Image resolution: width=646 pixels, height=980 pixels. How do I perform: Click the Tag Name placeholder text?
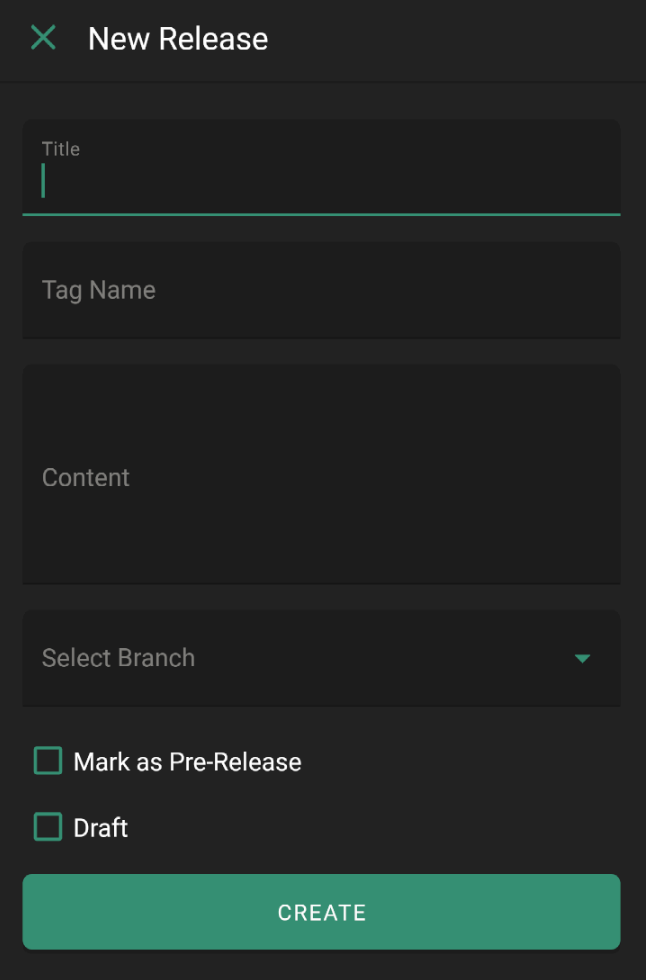point(99,291)
